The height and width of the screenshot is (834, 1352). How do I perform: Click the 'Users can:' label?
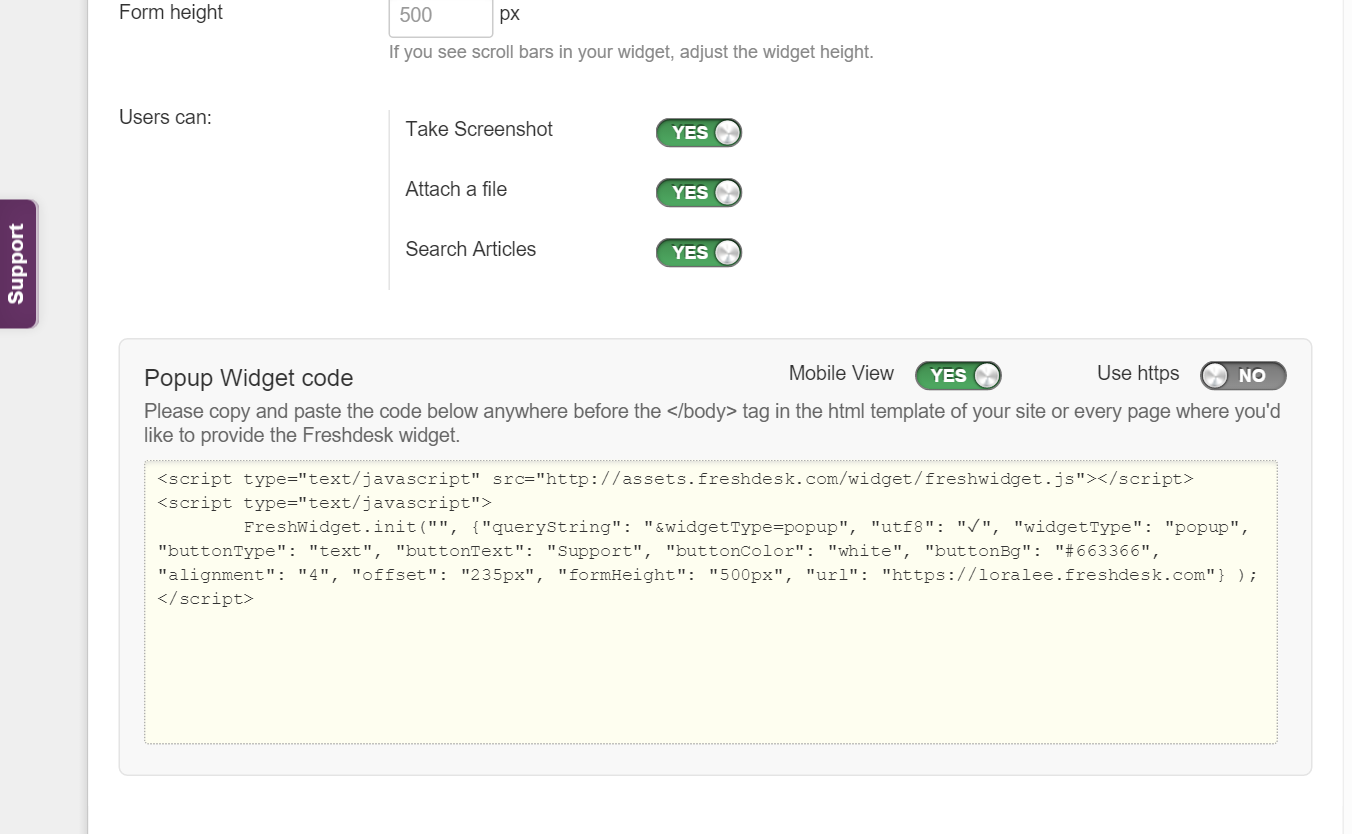(165, 117)
